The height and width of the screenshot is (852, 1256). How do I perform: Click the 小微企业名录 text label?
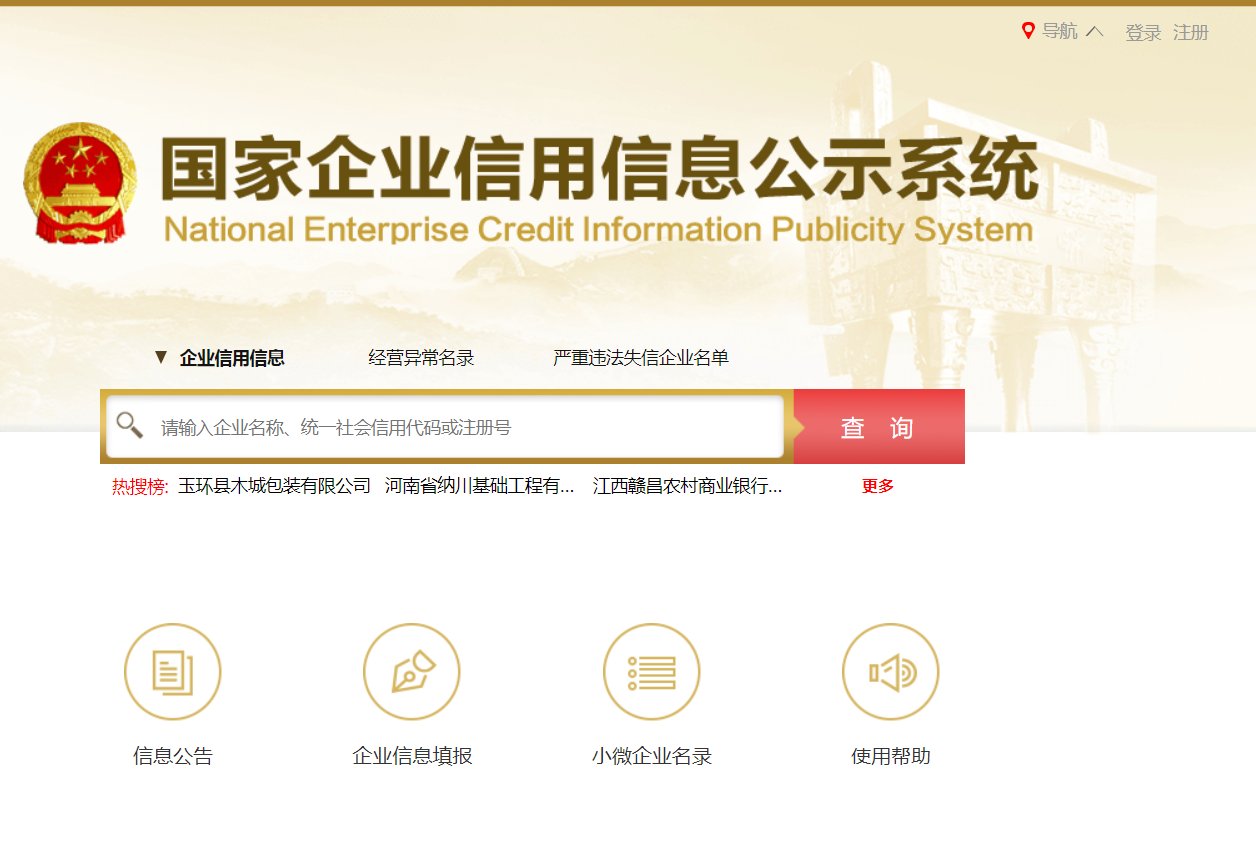[x=652, y=756]
